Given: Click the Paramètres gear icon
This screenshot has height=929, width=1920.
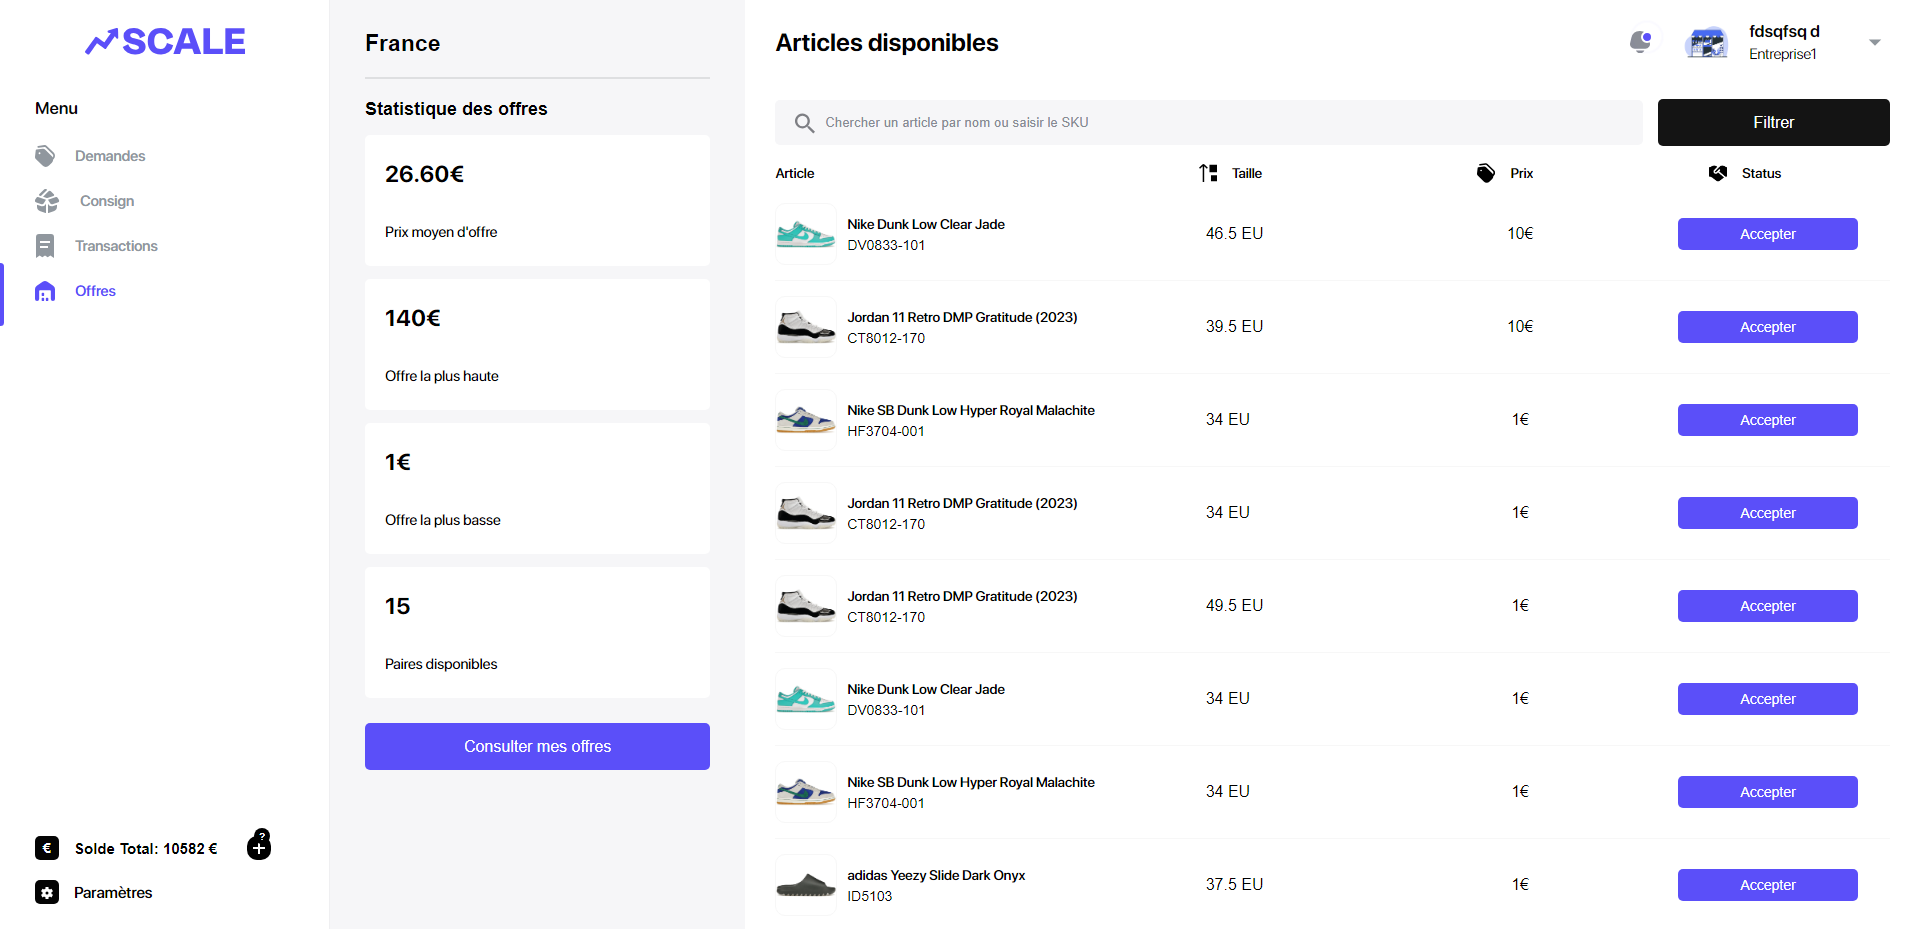Looking at the screenshot, I should (x=47, y=892).
